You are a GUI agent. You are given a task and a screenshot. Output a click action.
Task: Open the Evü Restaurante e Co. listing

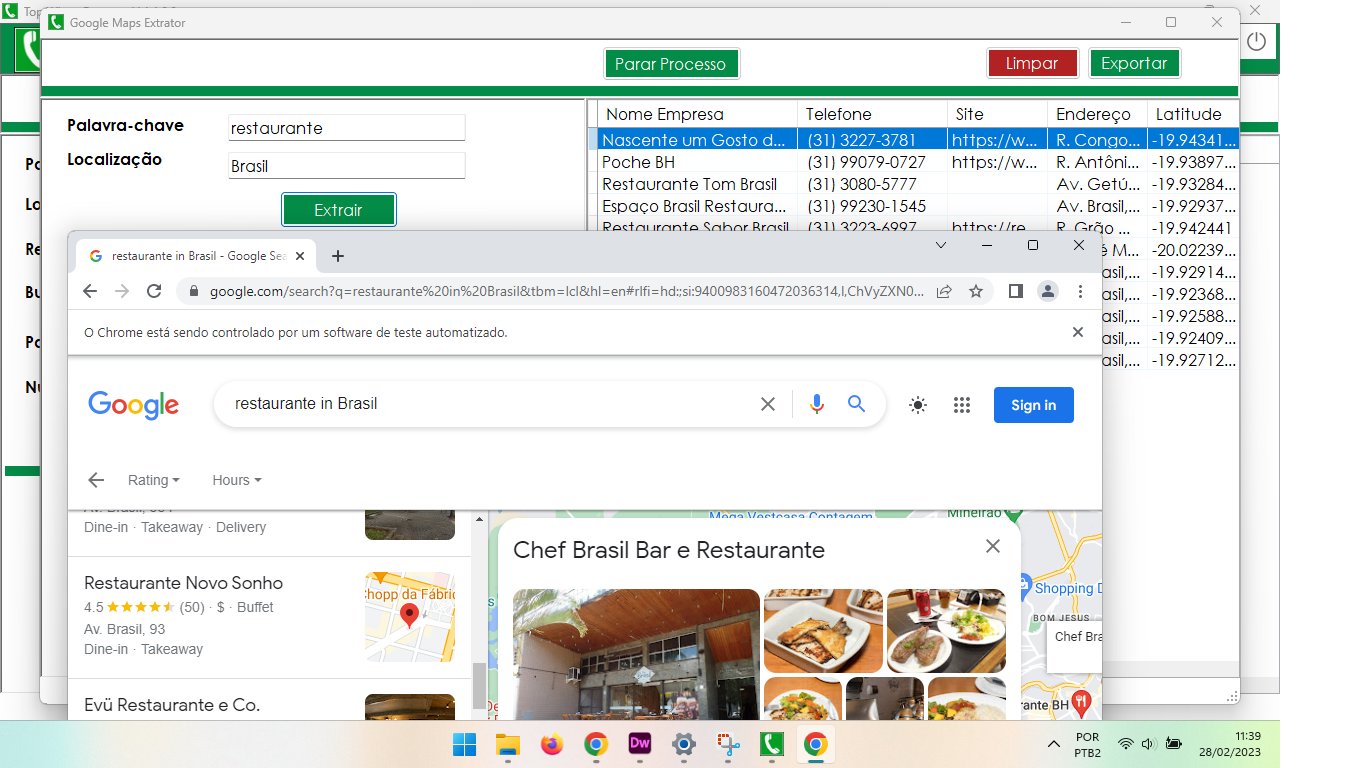click(172, 705)
